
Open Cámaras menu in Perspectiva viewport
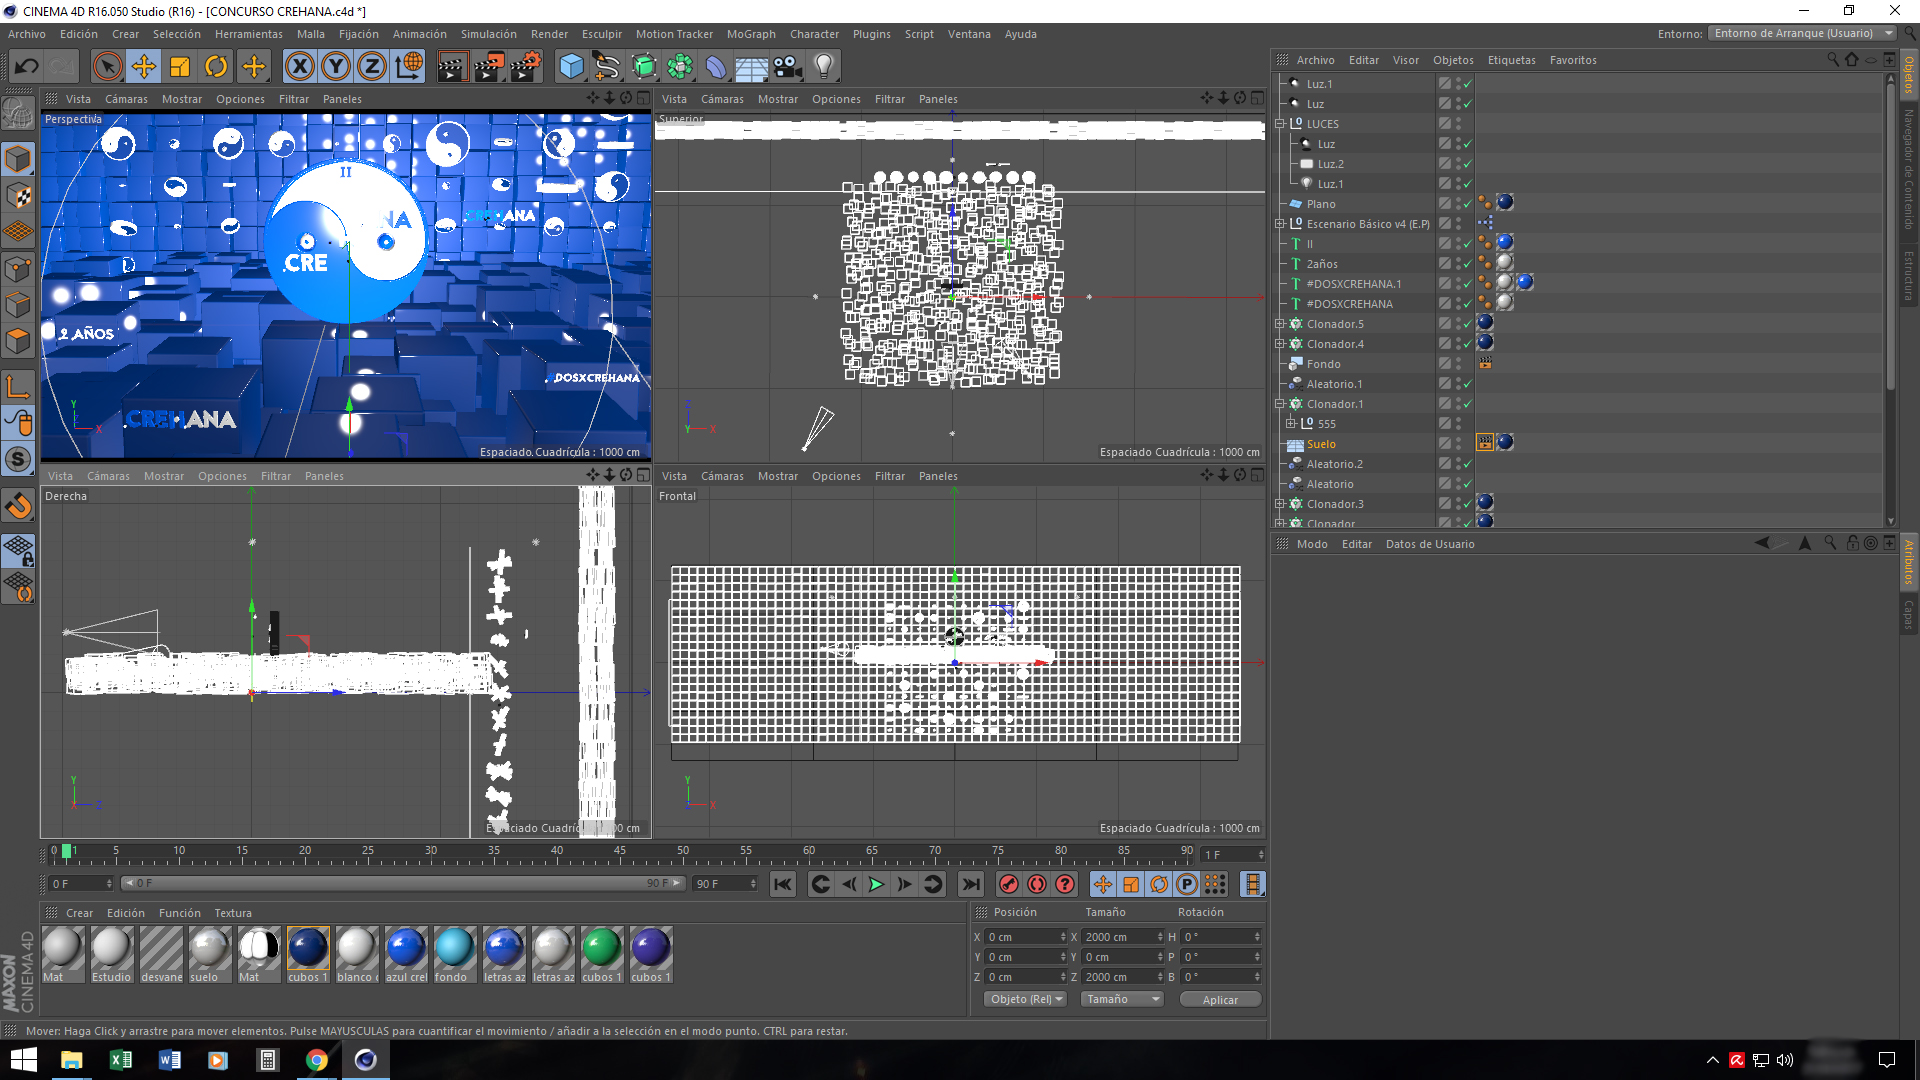tap(126, 99)
